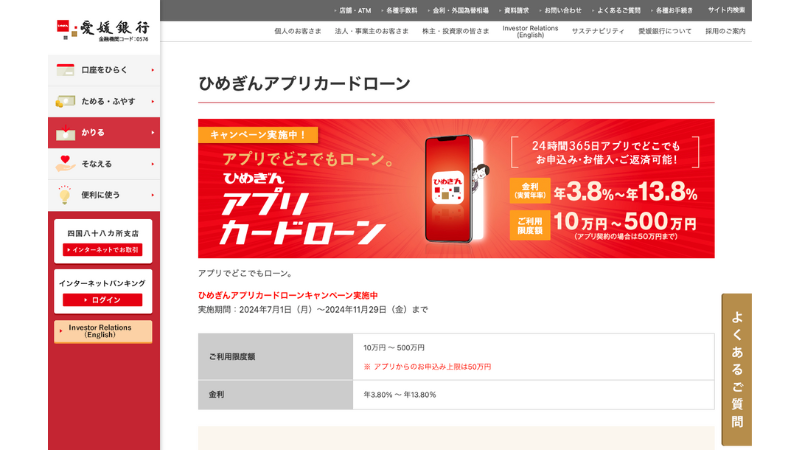Click the card icon beside 口座をひらく
Viewport: 800px width, 450px height.
65,70
